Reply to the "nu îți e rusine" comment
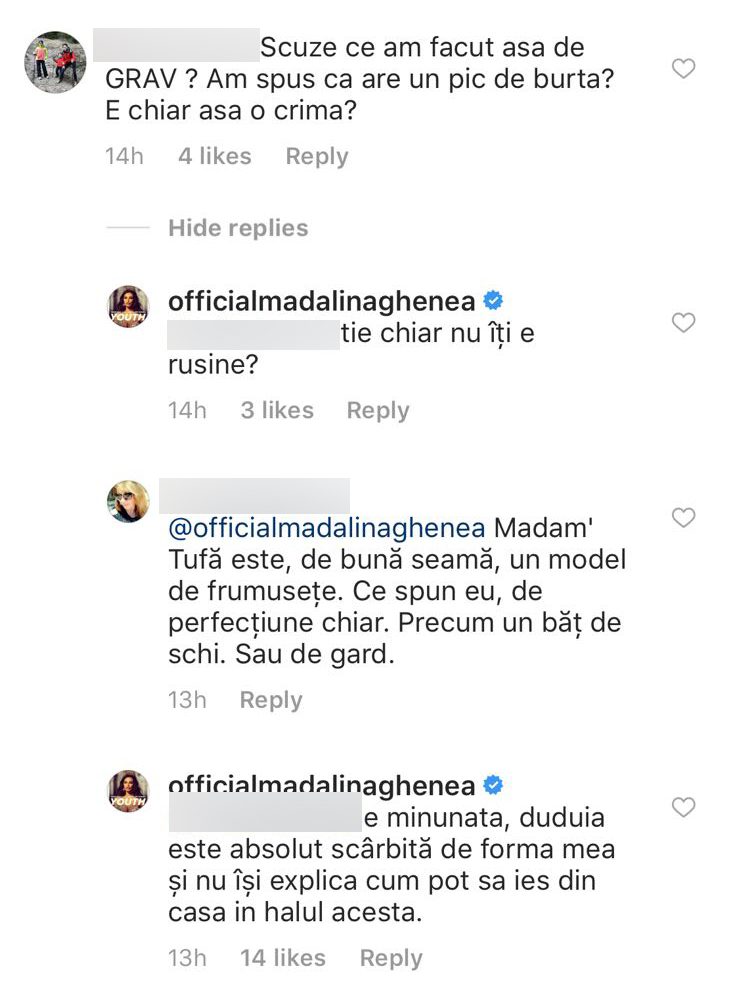Image resolution: width=739 pixels, height=992 pixels. tap(378, 411)
